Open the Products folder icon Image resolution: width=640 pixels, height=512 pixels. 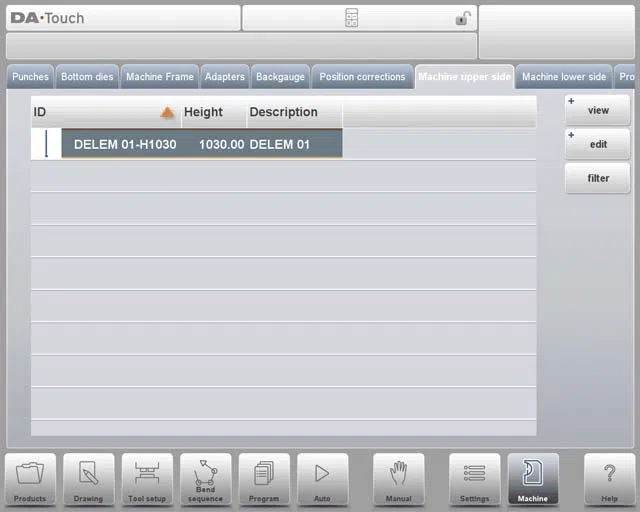point(30,480)
